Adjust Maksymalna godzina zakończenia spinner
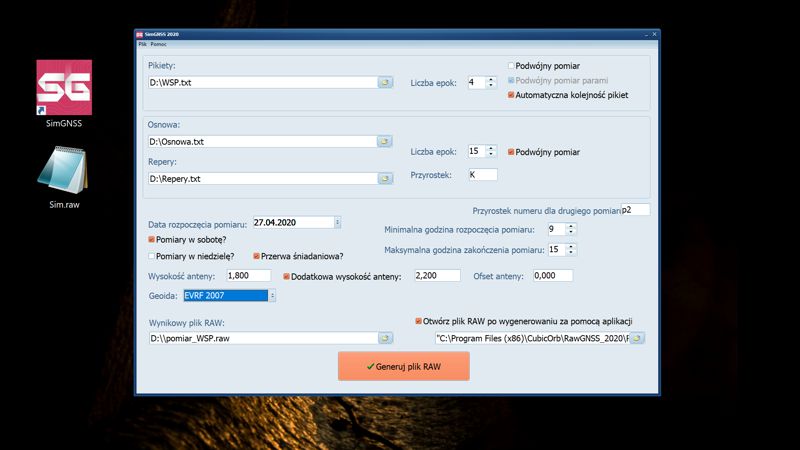The width and height of the screenshot is (800, 450). pos(571,249)
